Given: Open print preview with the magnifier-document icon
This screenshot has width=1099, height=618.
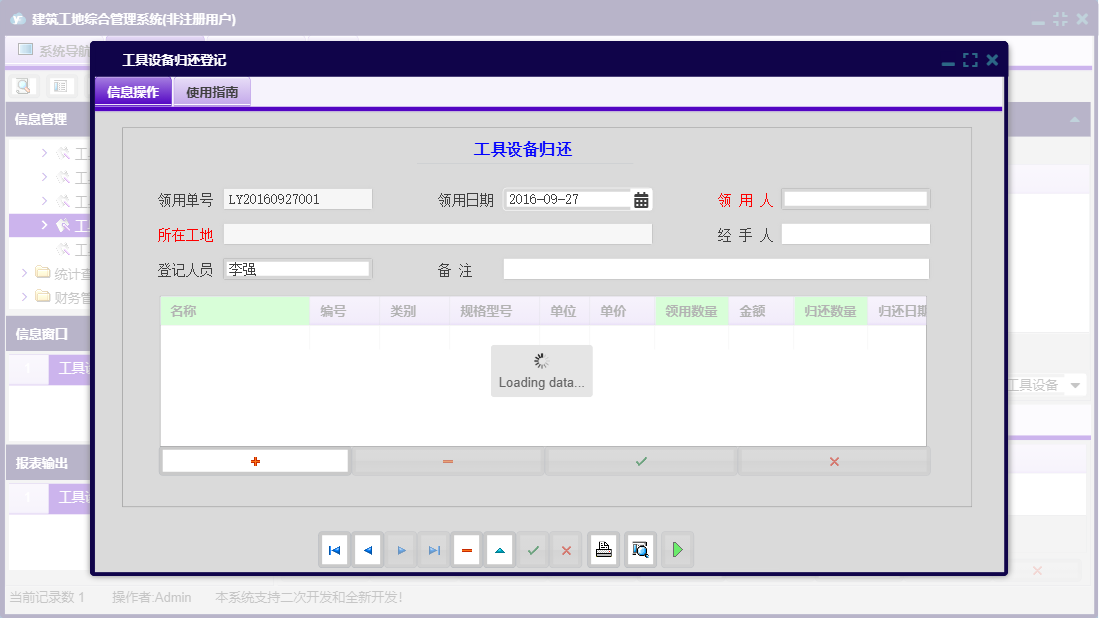Looking at the screenshot, I should tap(640, 549).
